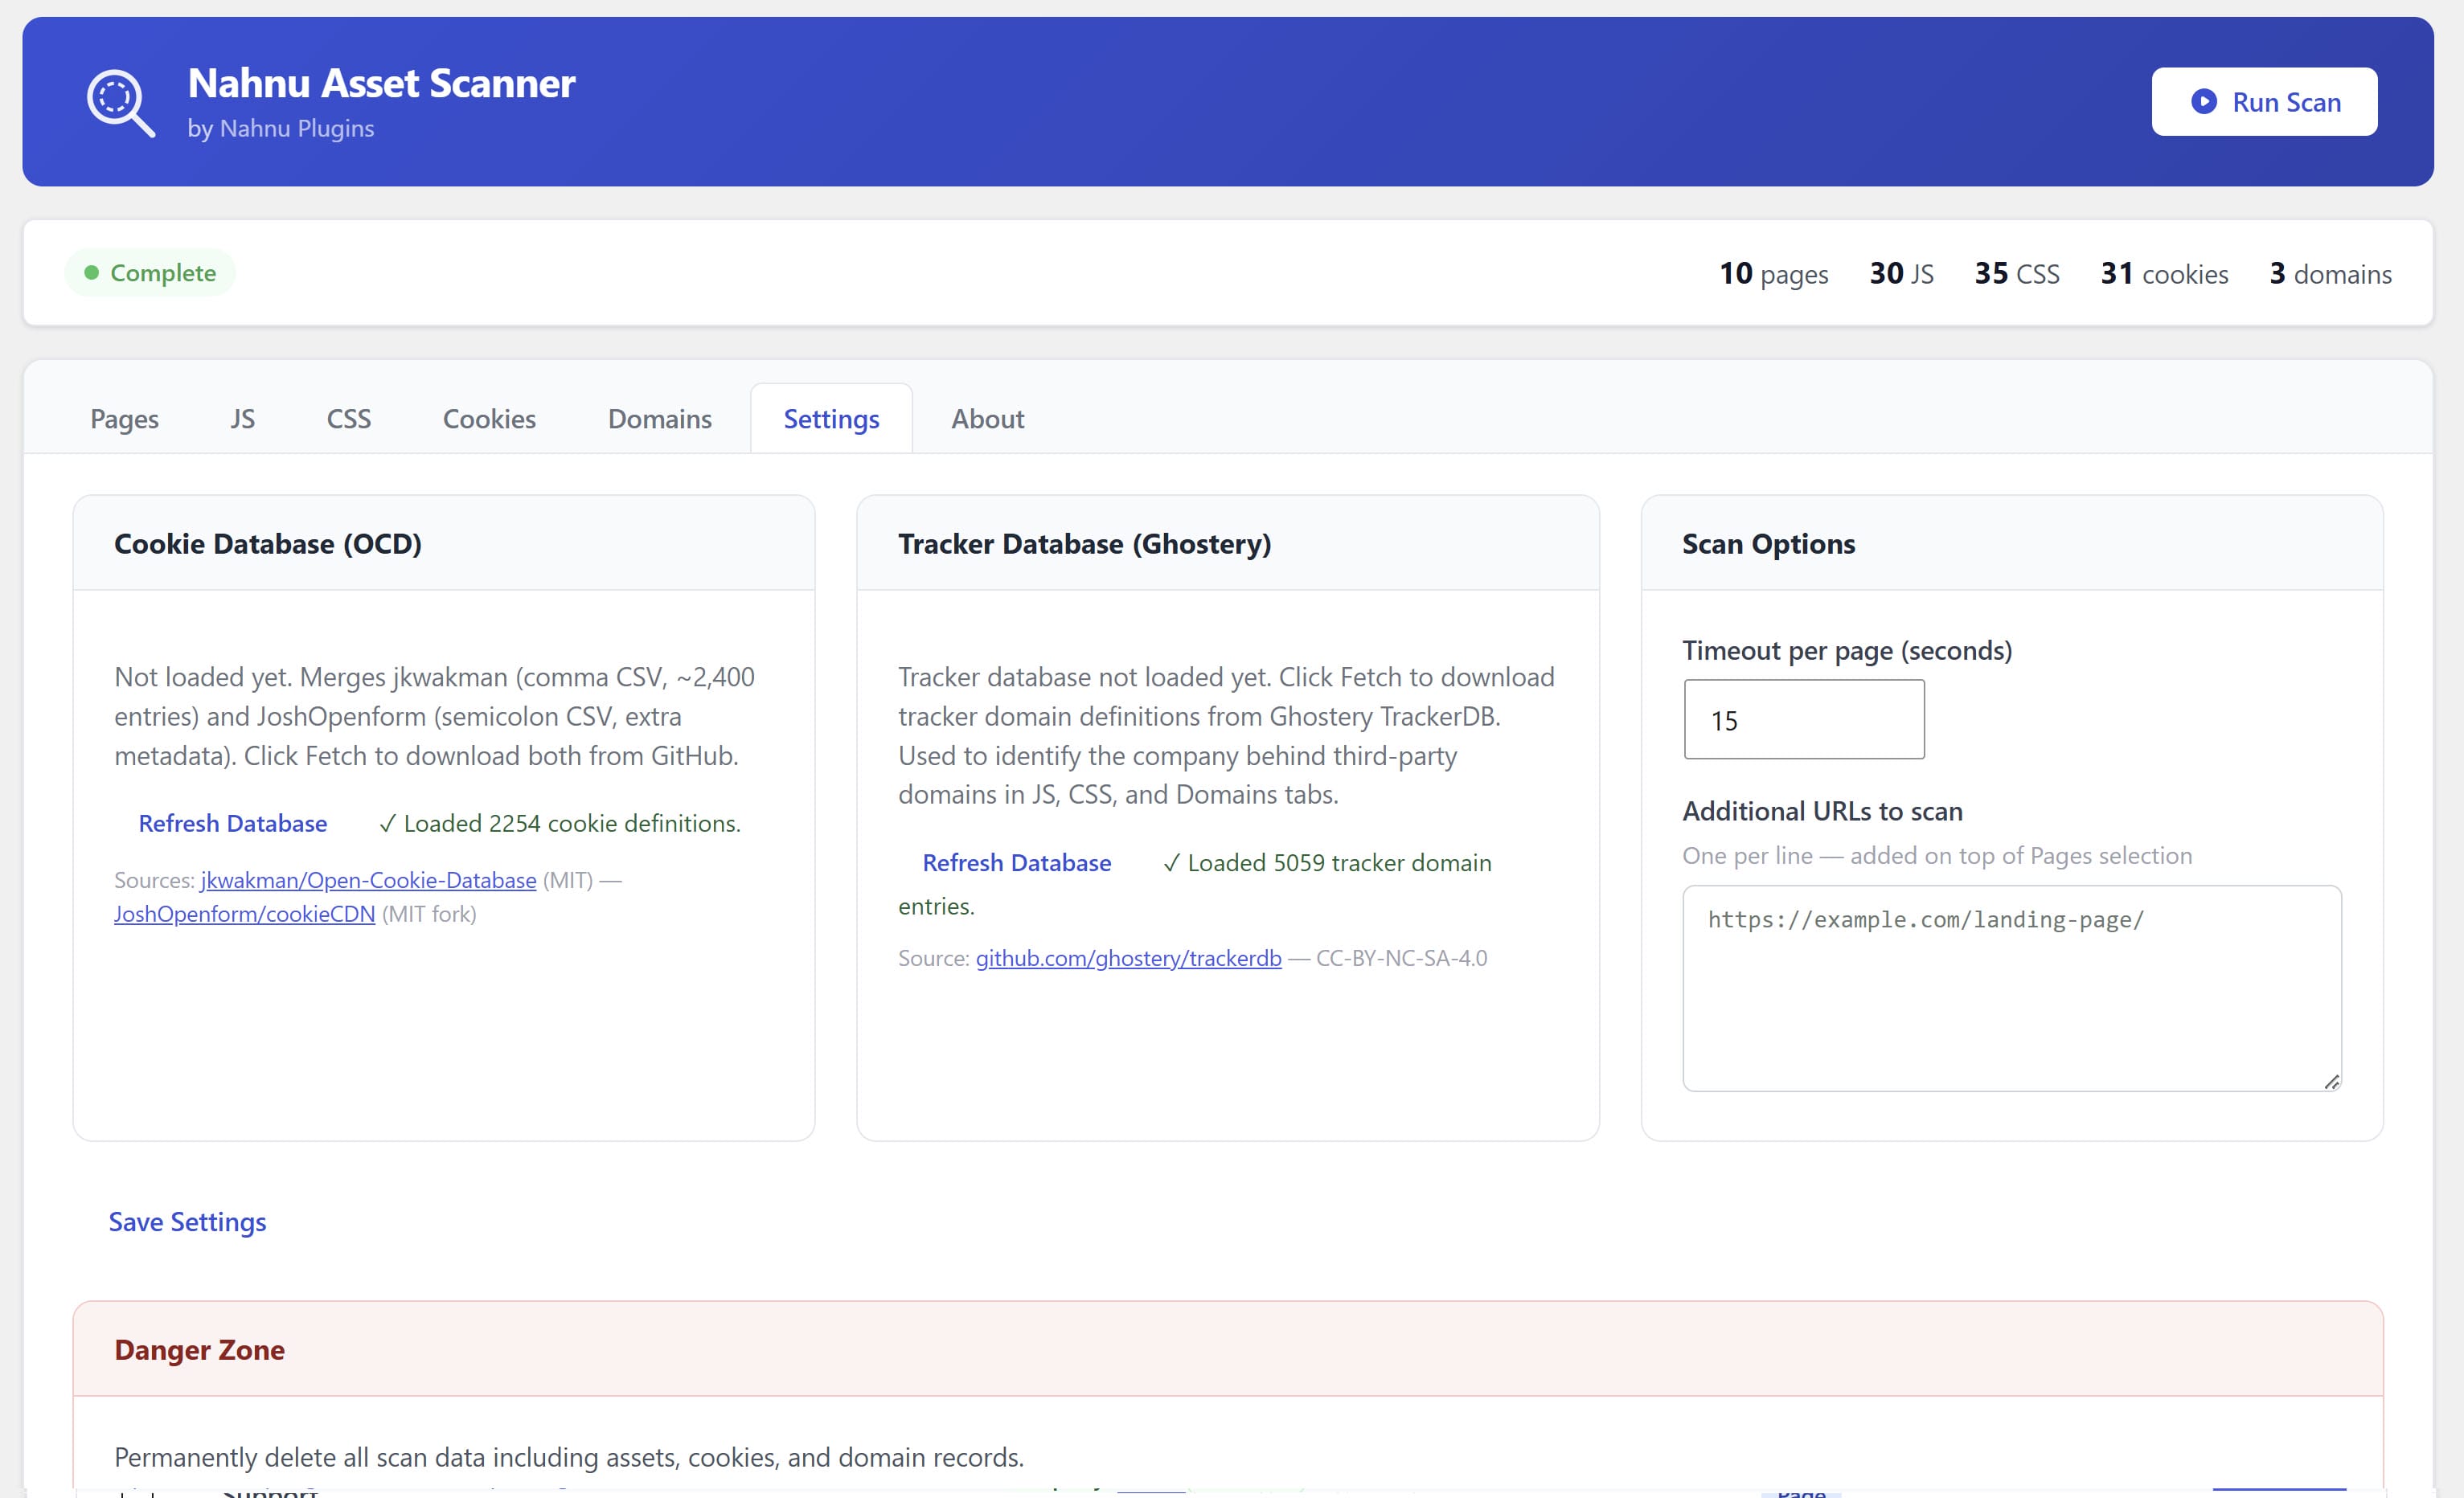This screenshot has height=1498, width=2464.
Task: Click the green Complete status badge
Action: [150, 273]
